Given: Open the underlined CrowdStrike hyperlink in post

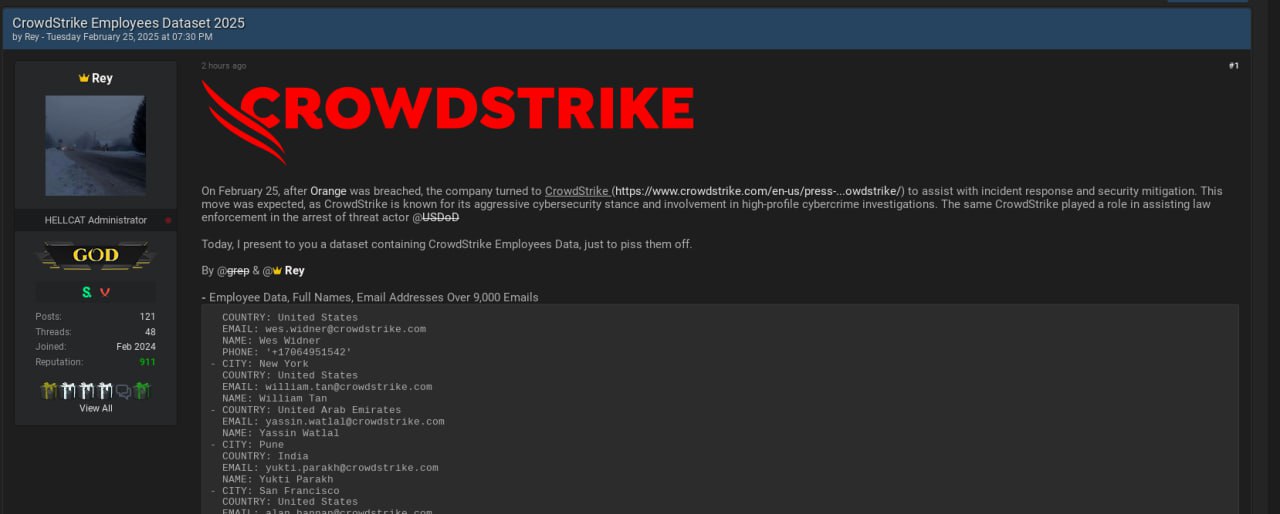Looking at the screenshot, I should pos(576,191).
